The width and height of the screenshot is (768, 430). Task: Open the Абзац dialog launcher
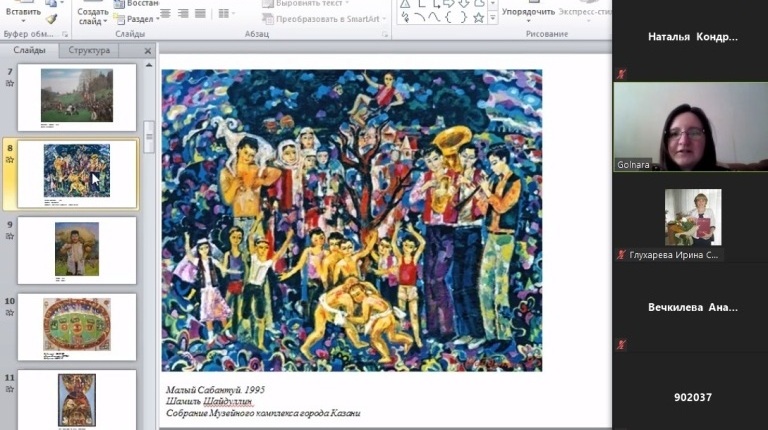point(385,34)
